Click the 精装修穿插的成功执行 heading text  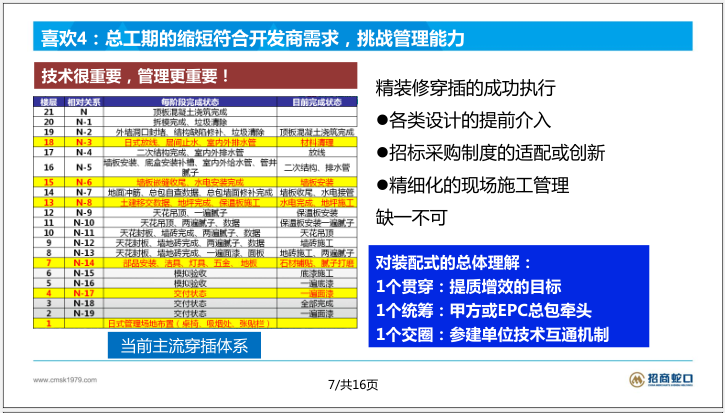tap(468, 86)
